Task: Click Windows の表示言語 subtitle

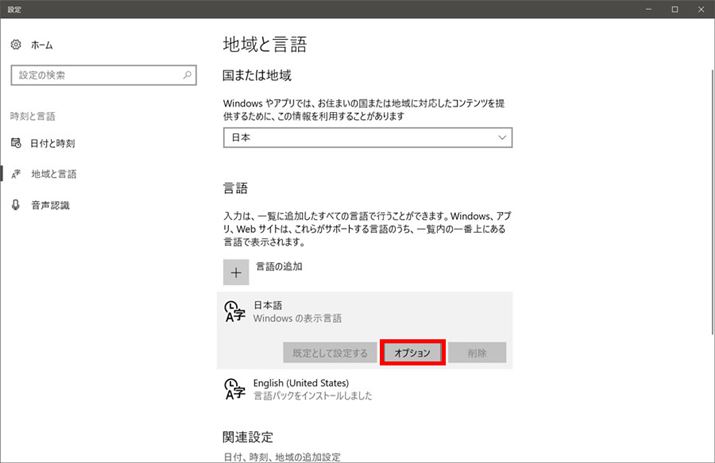Action: pyautogui.click(x=297, y=318)
